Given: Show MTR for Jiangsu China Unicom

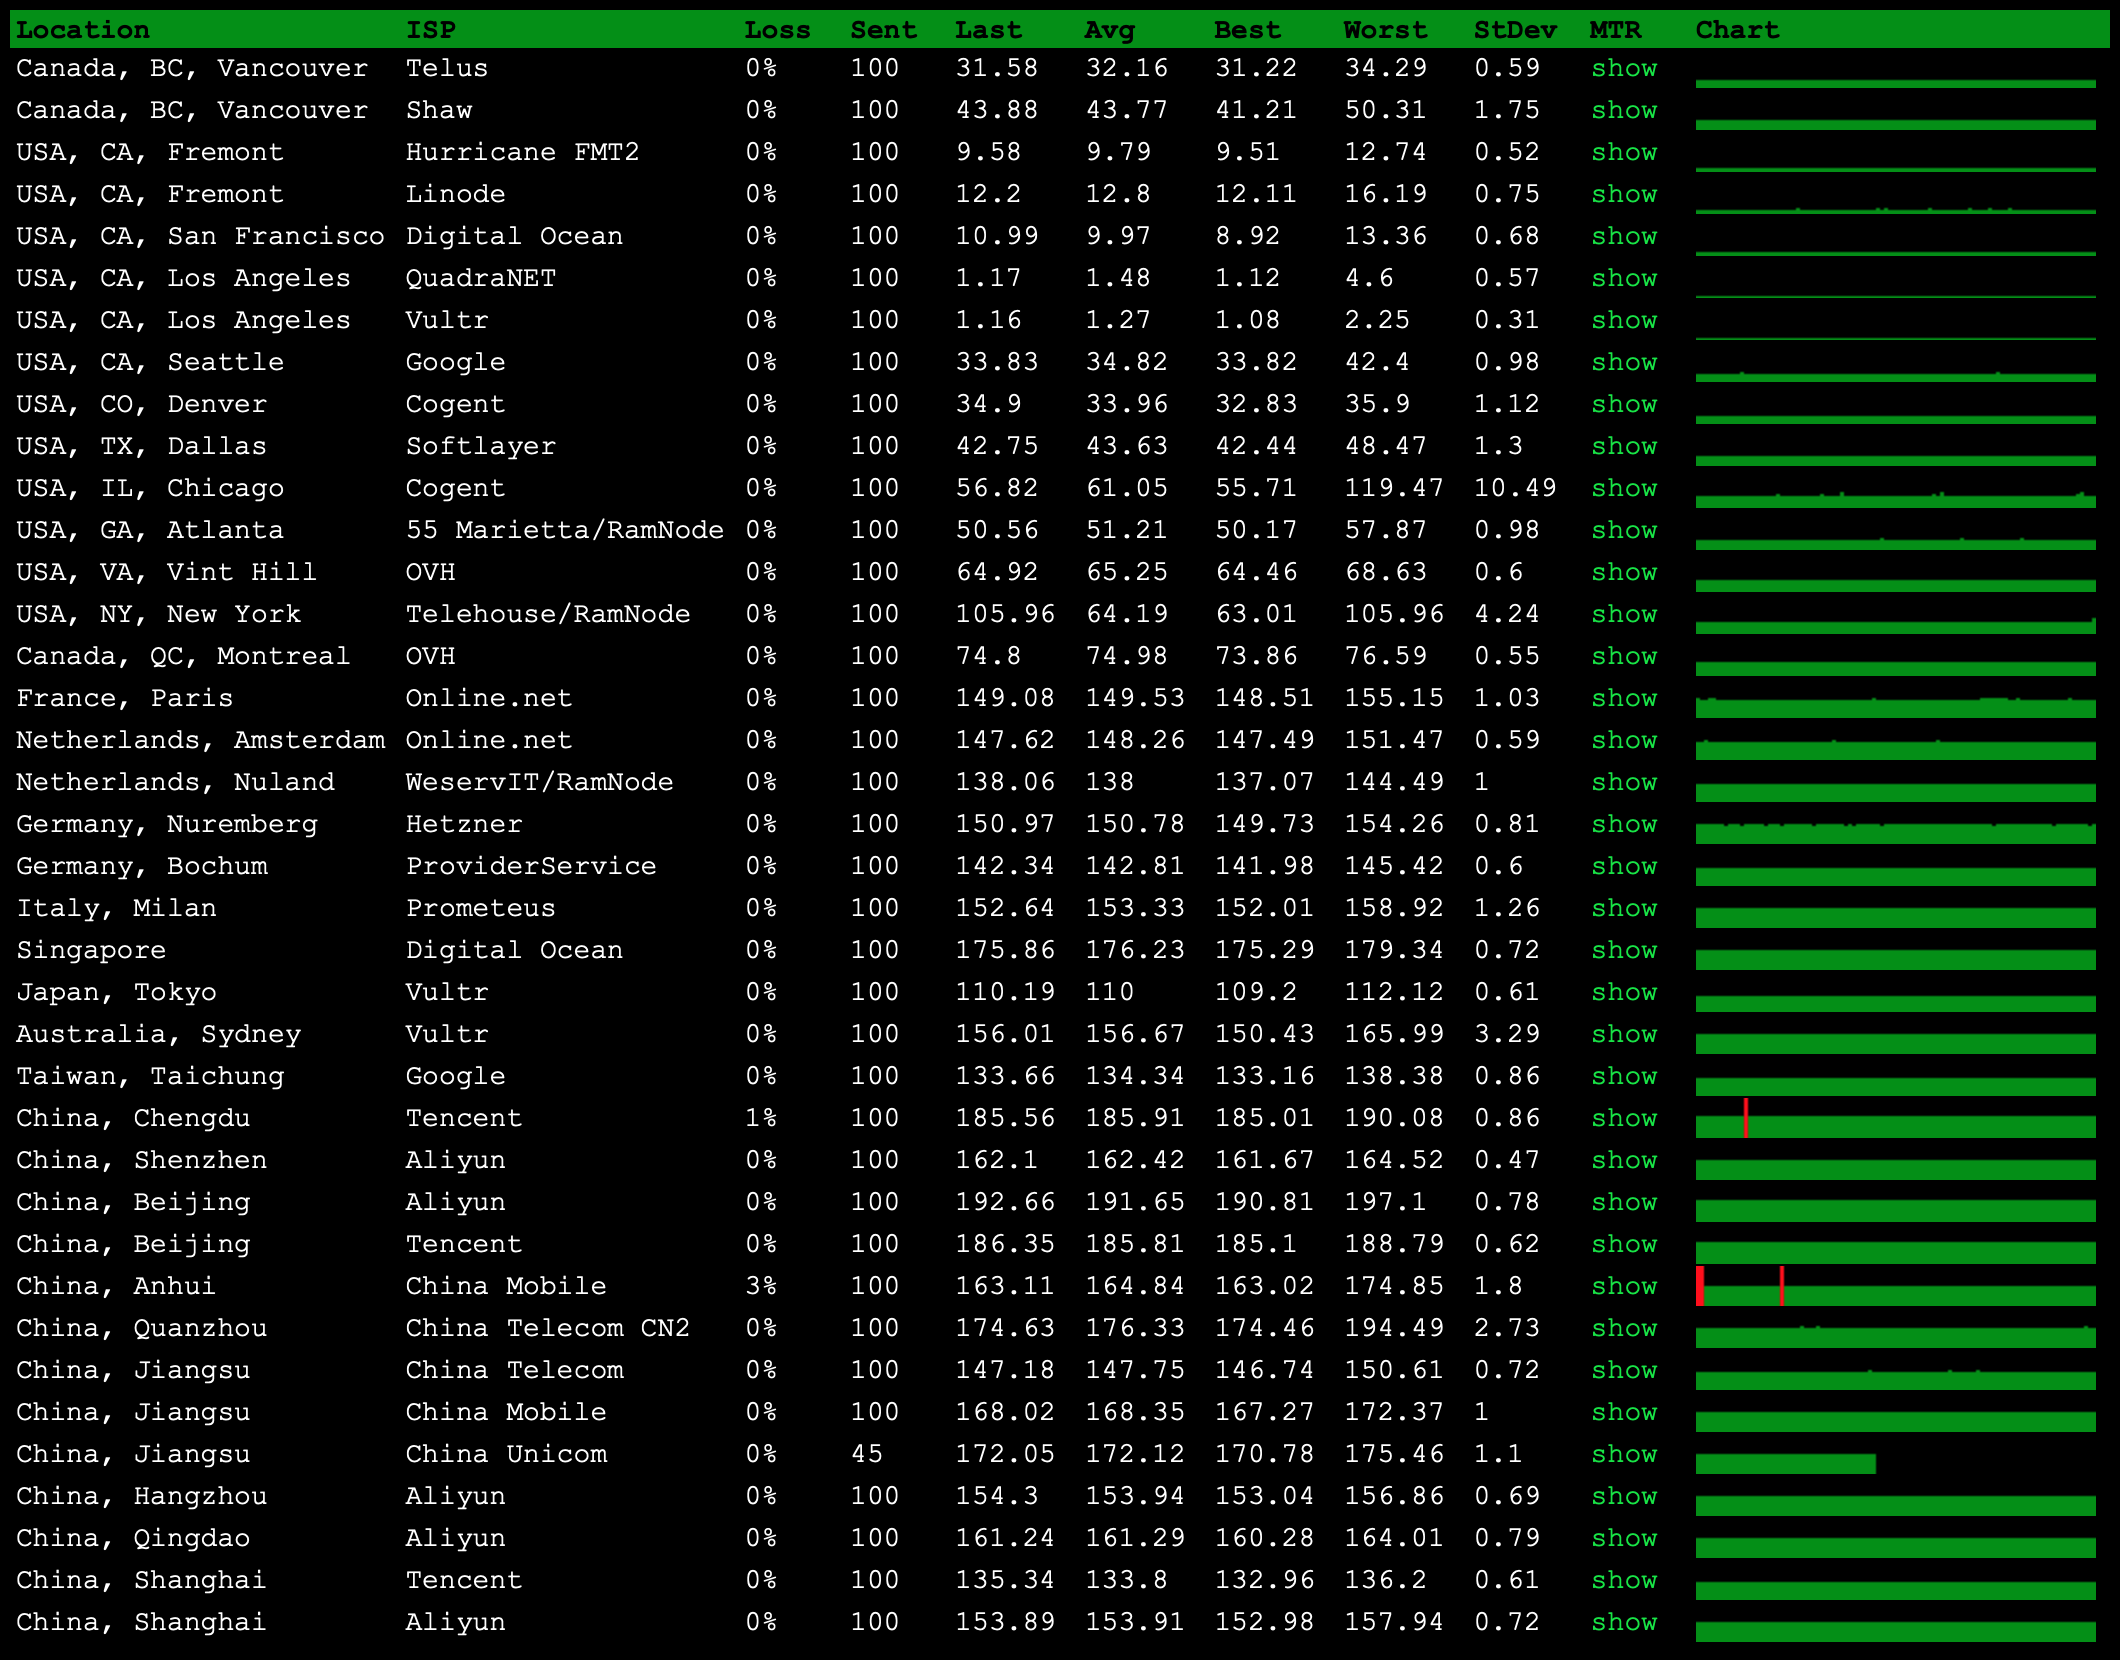Looking at the screenshot, I should click(1623, 1454).
